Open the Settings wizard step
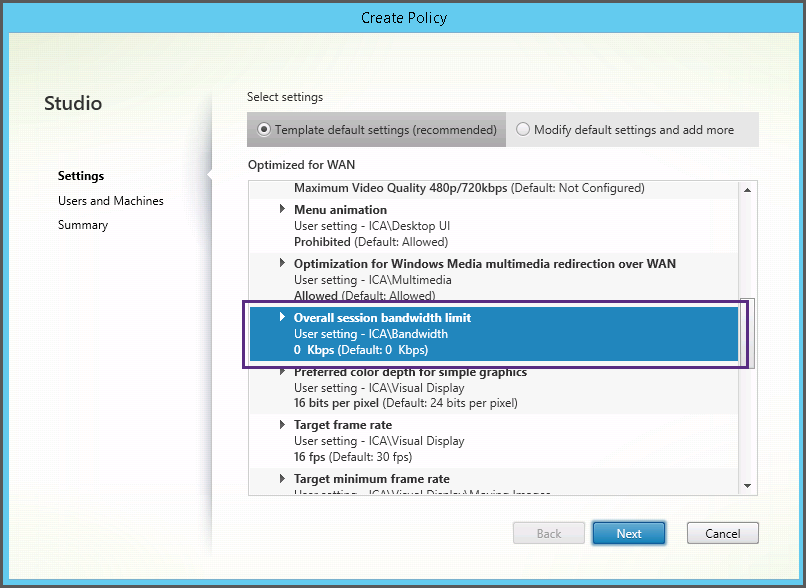This screenshot has width=806, height=588. pos(81,176)
